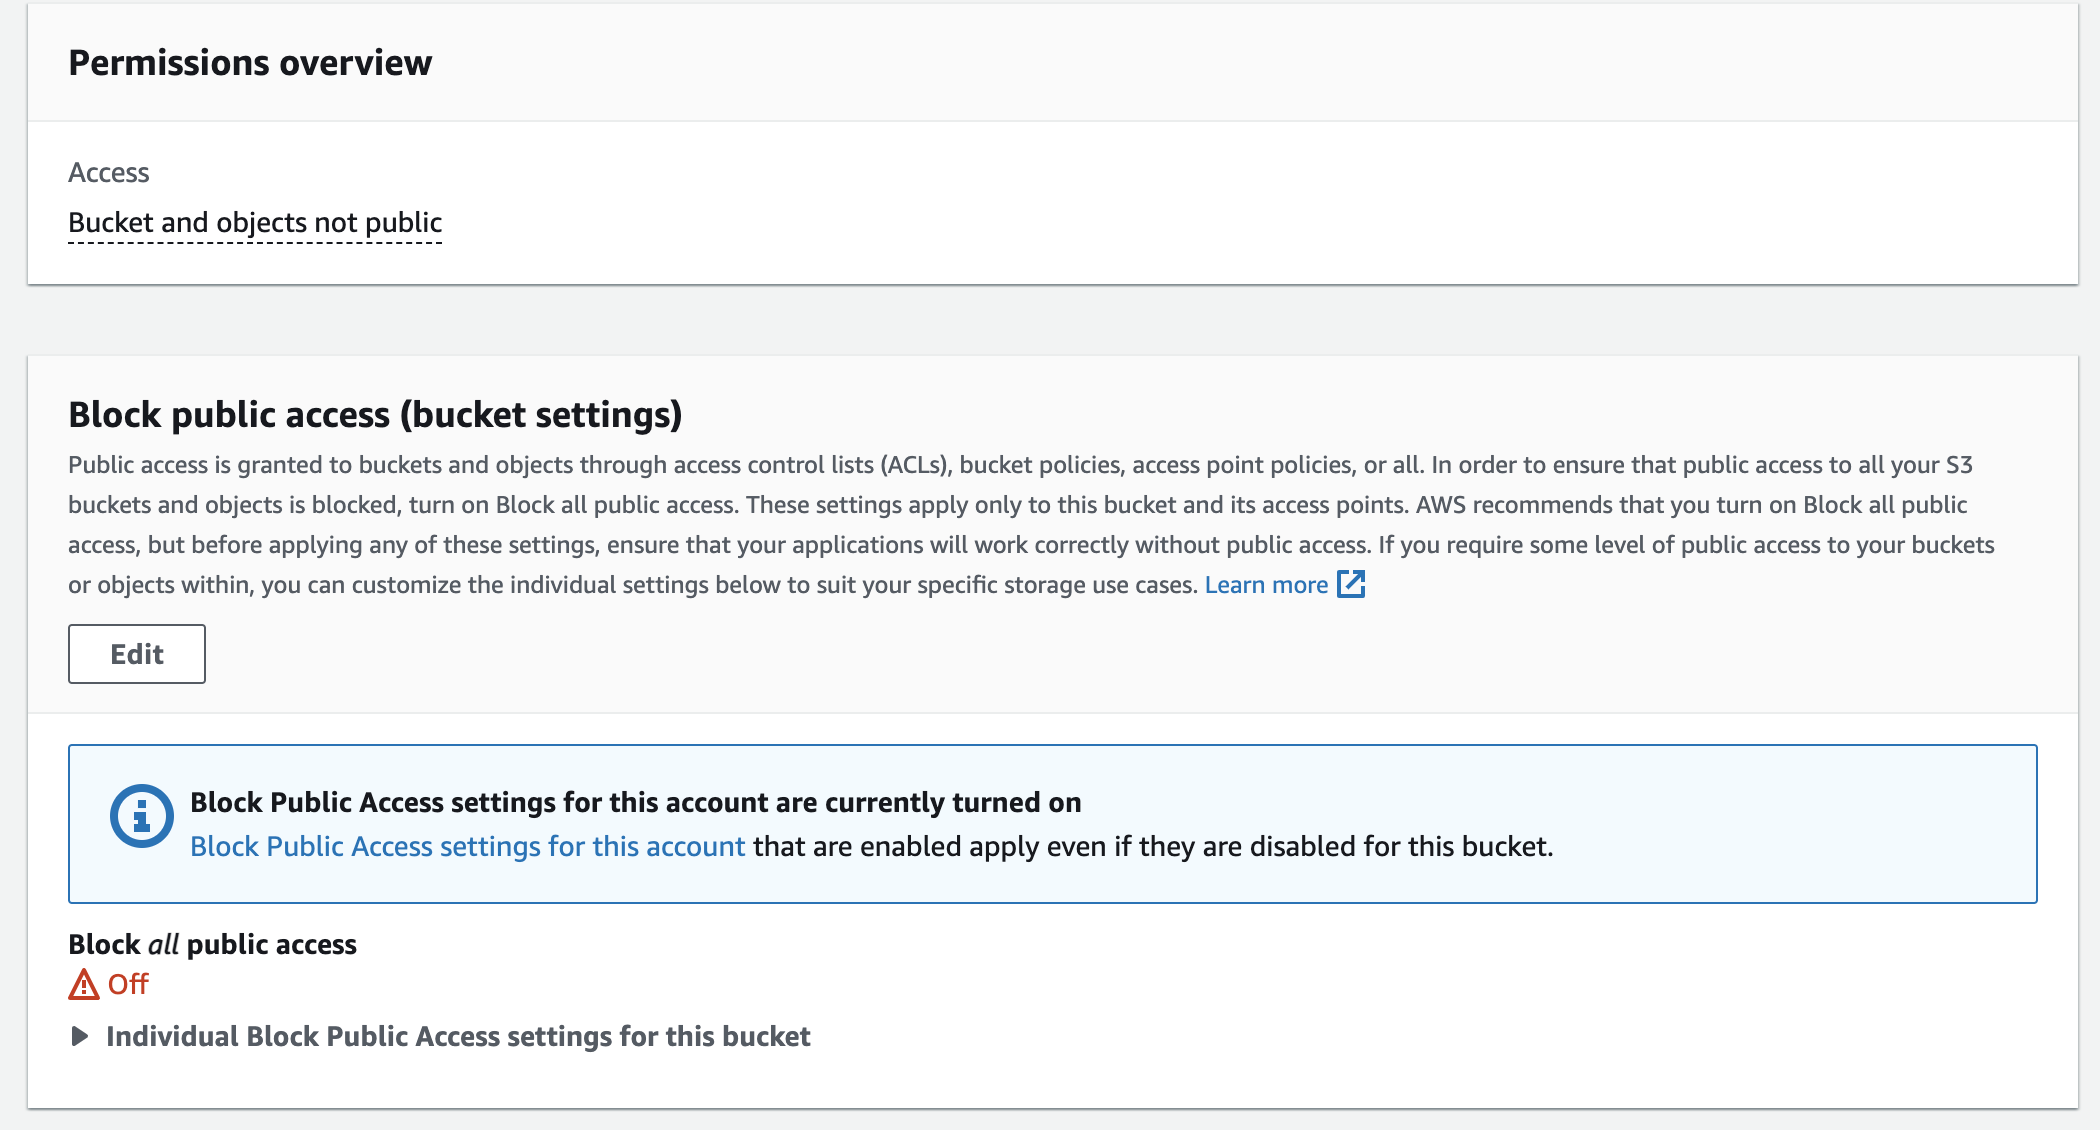Viewport: 2100px width, 1130px height.
Task: Click the Learn more link
Action: point(1265,585)
